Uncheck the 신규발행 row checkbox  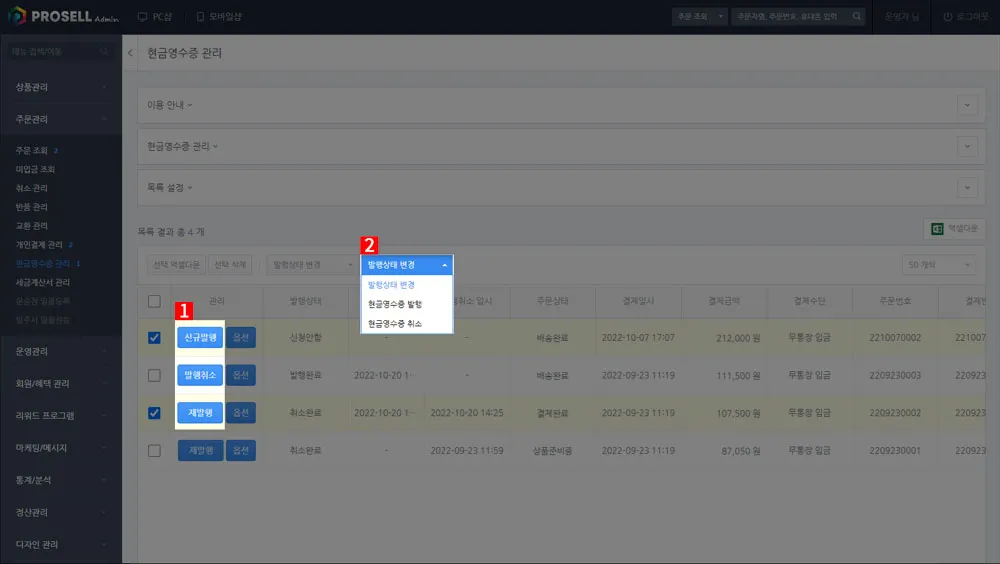[154, 338]
